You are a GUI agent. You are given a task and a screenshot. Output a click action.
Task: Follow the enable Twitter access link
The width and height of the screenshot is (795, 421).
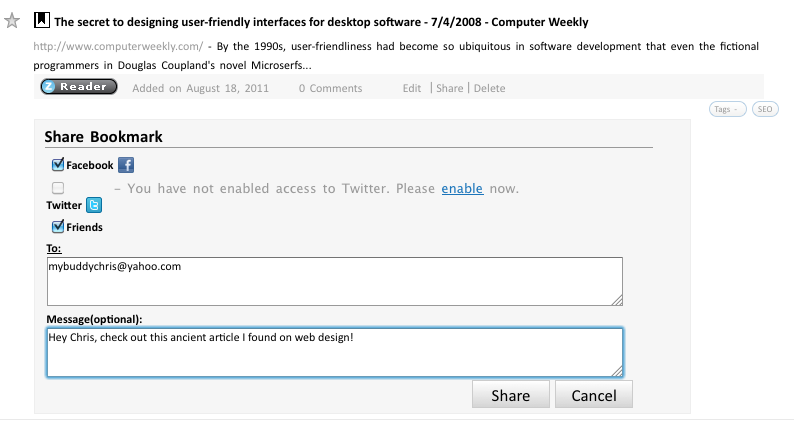(462, 188)
